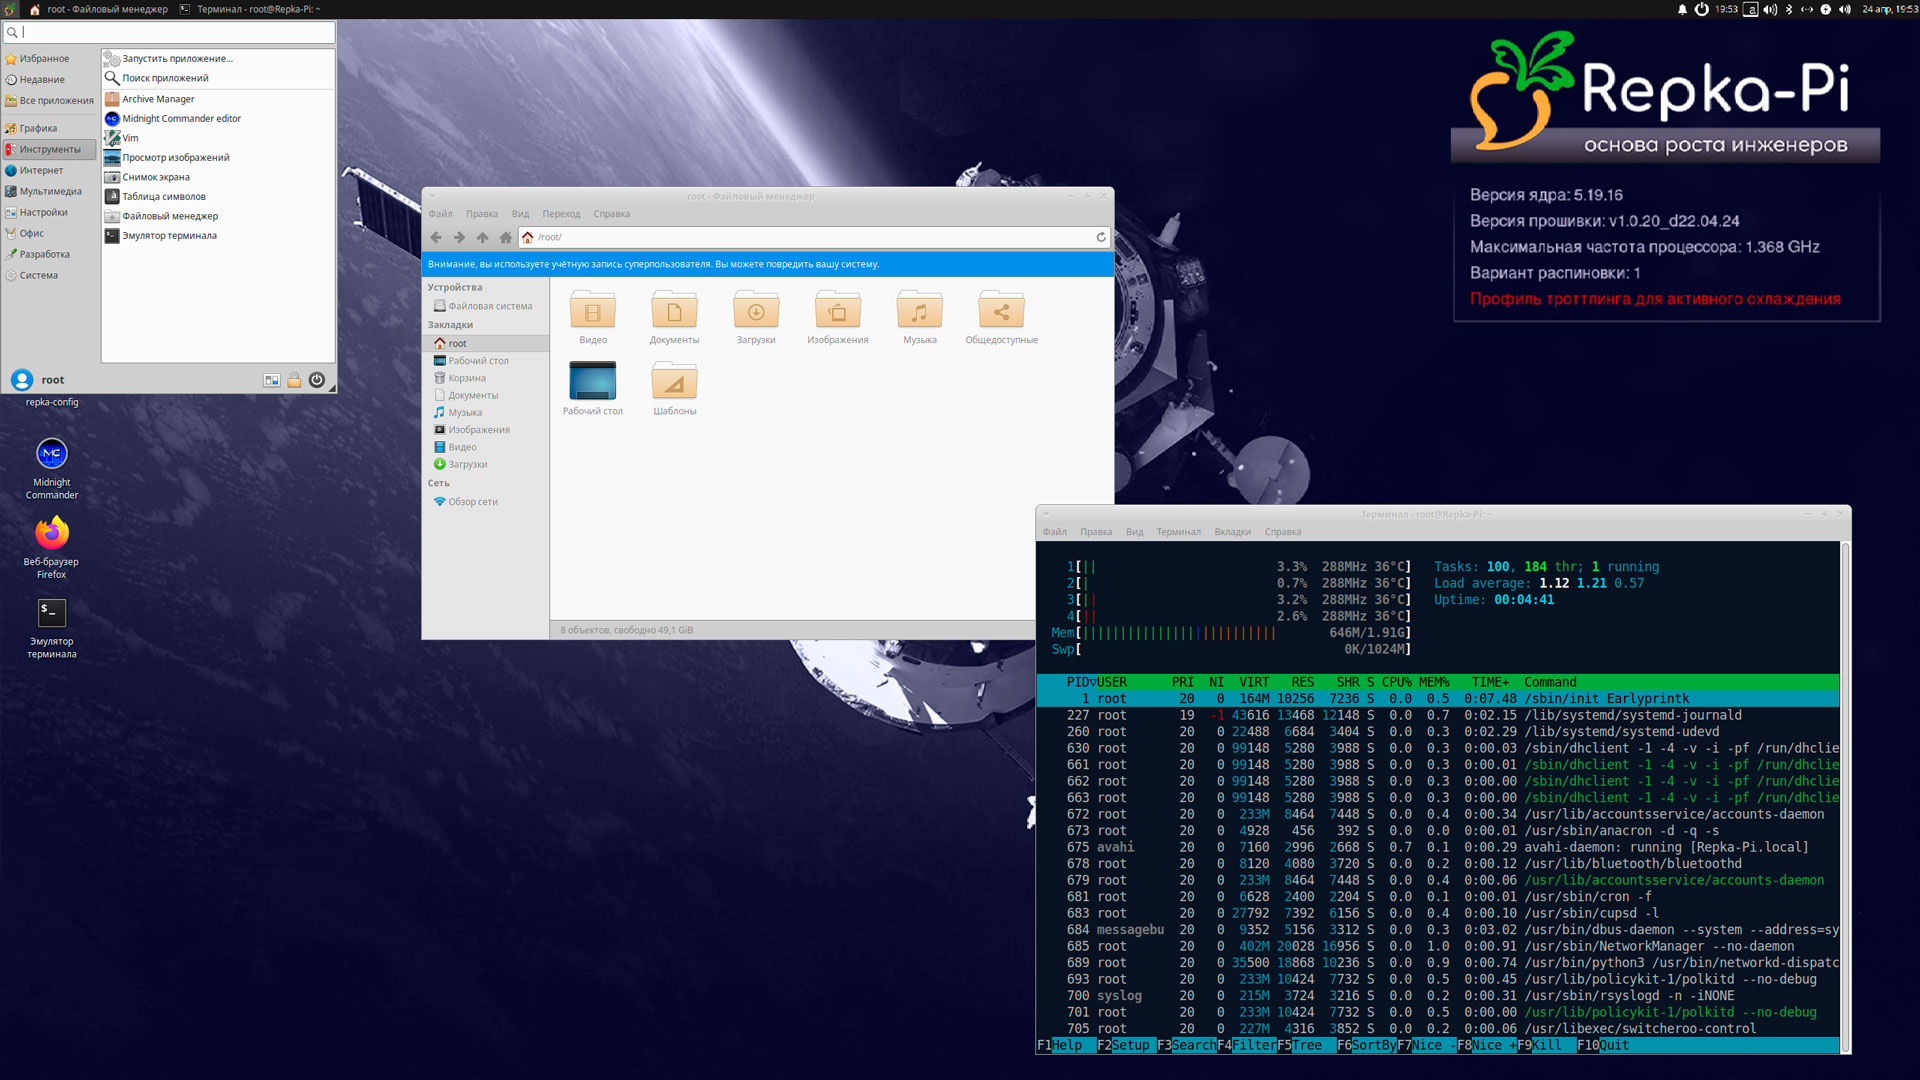
Task: Open Вкладки menu in terminal
Action: [1232, 532]
